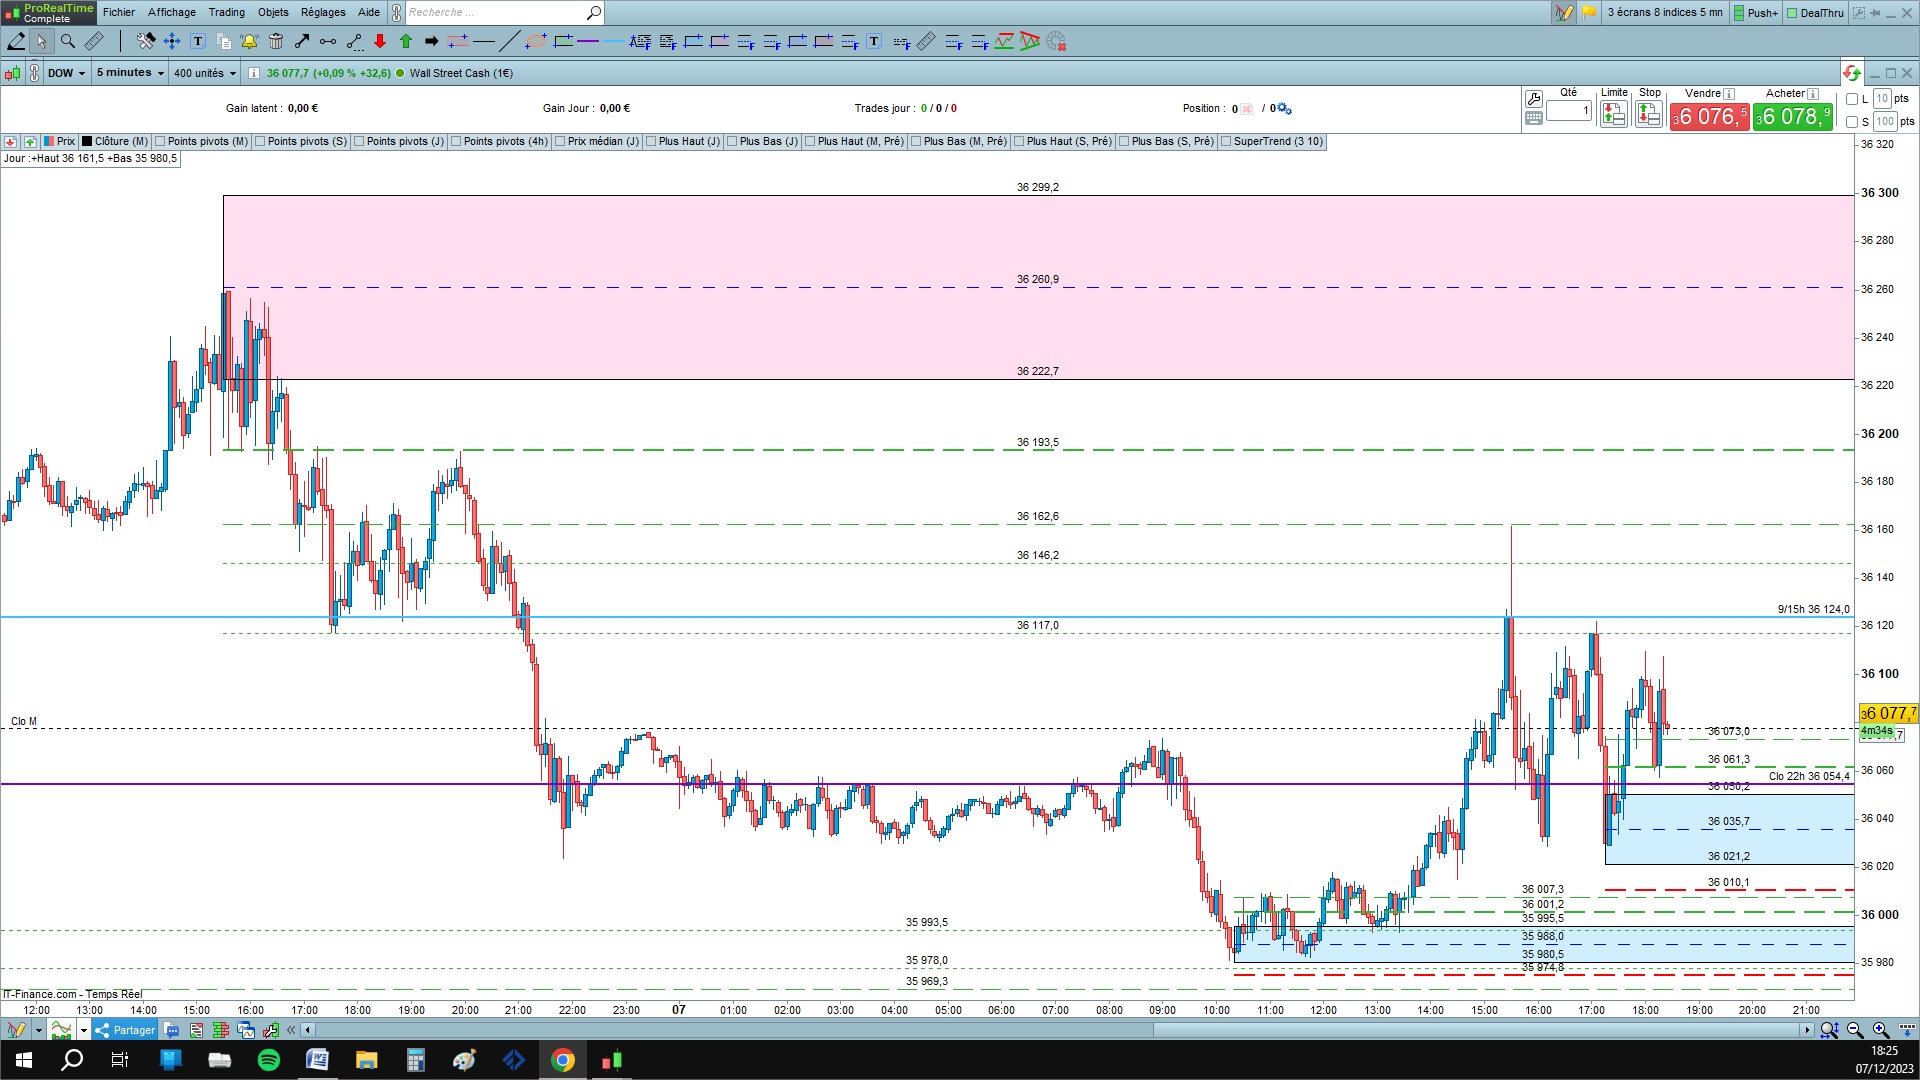Select the green up arrow tool

tap(406, 41)
